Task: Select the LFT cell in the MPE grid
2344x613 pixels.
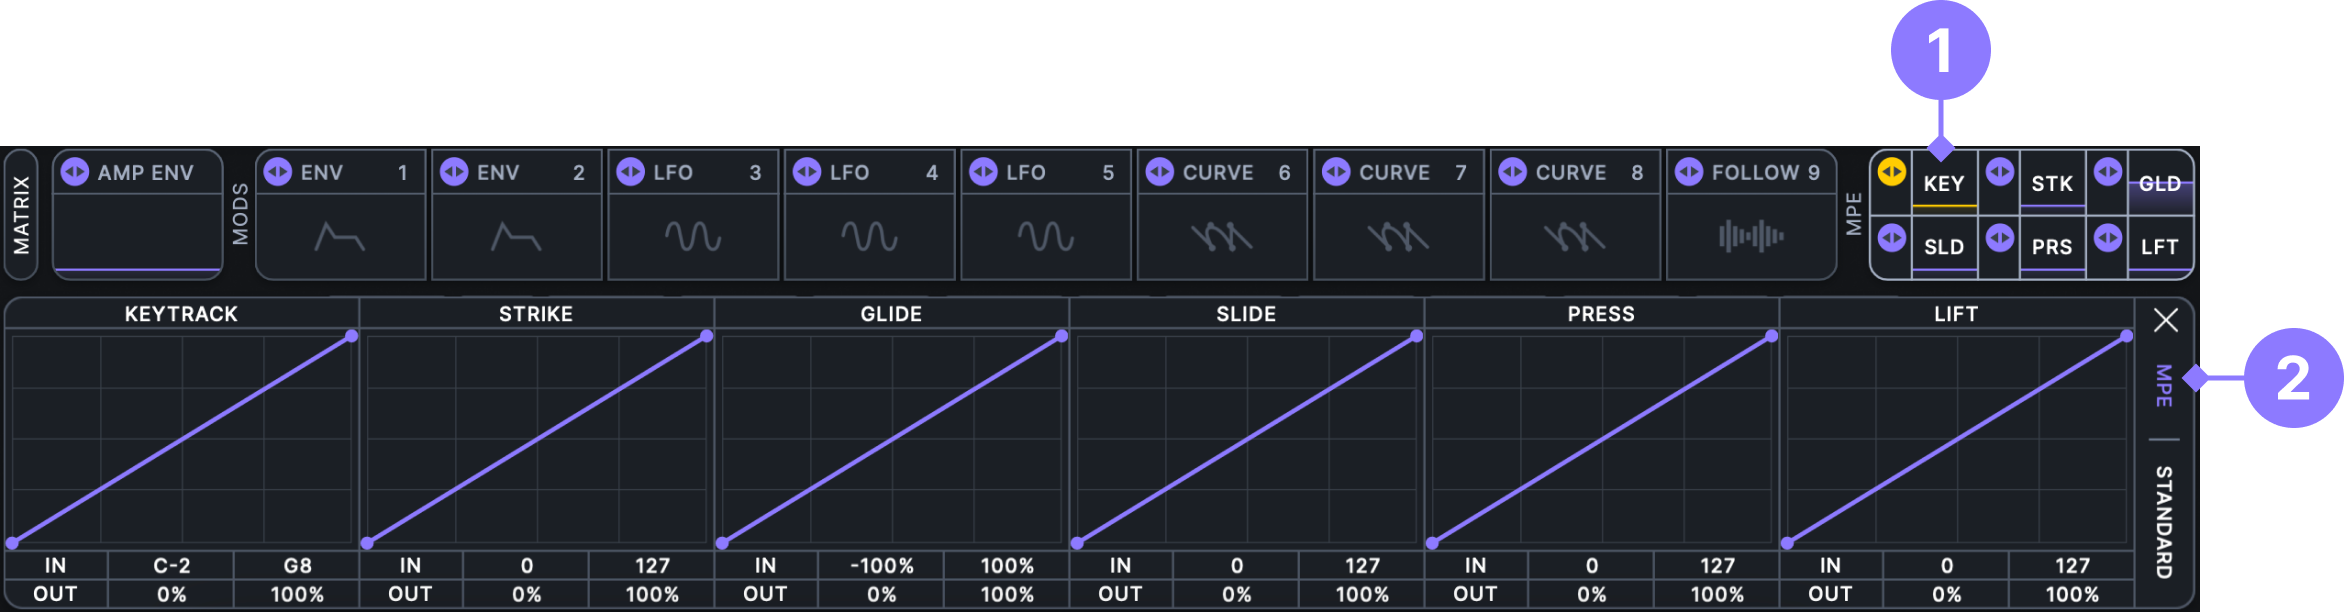Action: 2159,247
